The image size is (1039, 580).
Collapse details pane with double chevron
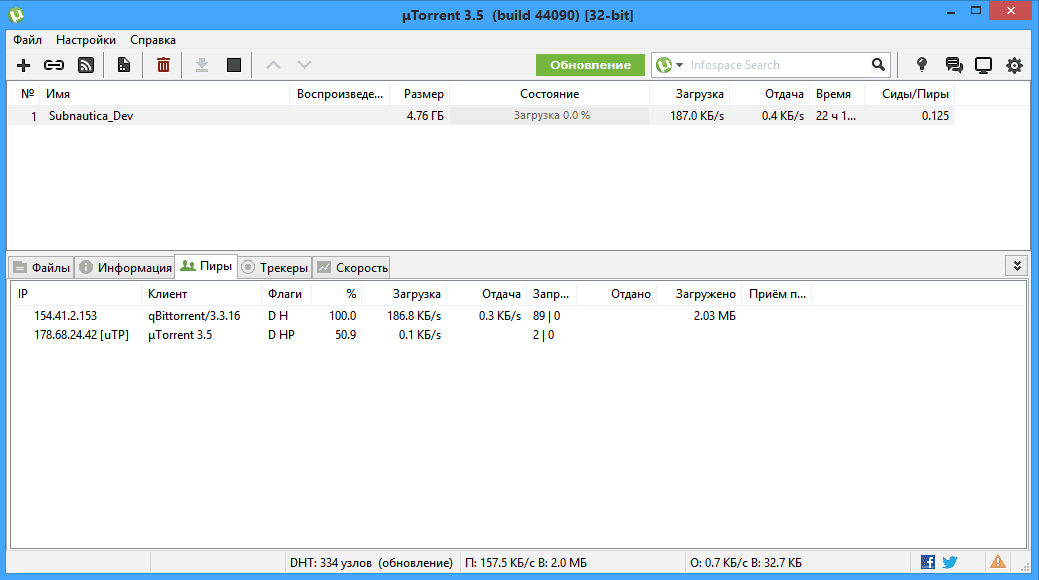(x=1017, y=266)
